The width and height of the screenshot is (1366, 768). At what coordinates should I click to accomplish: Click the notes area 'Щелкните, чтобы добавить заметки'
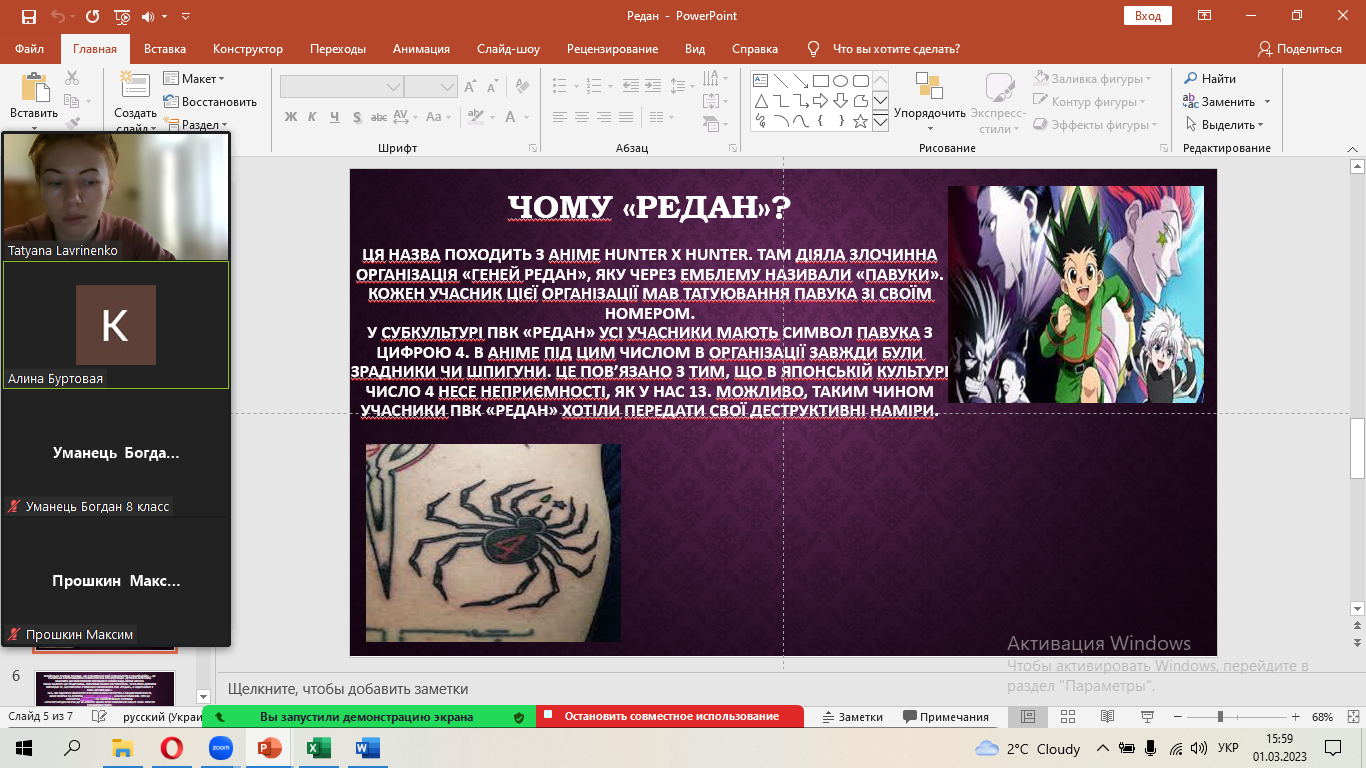pyautogui.click(x=348, y=689)
